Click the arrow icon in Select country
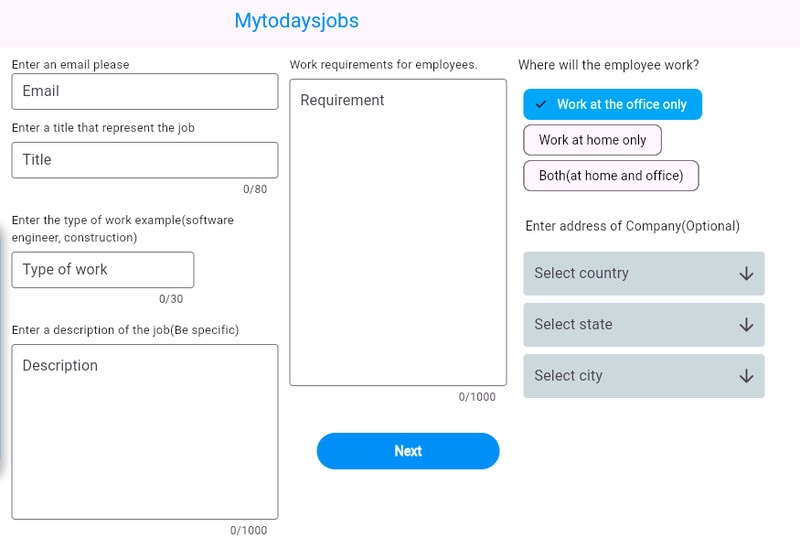The height and width of the screenshot is (538, 800). point(746,274)
